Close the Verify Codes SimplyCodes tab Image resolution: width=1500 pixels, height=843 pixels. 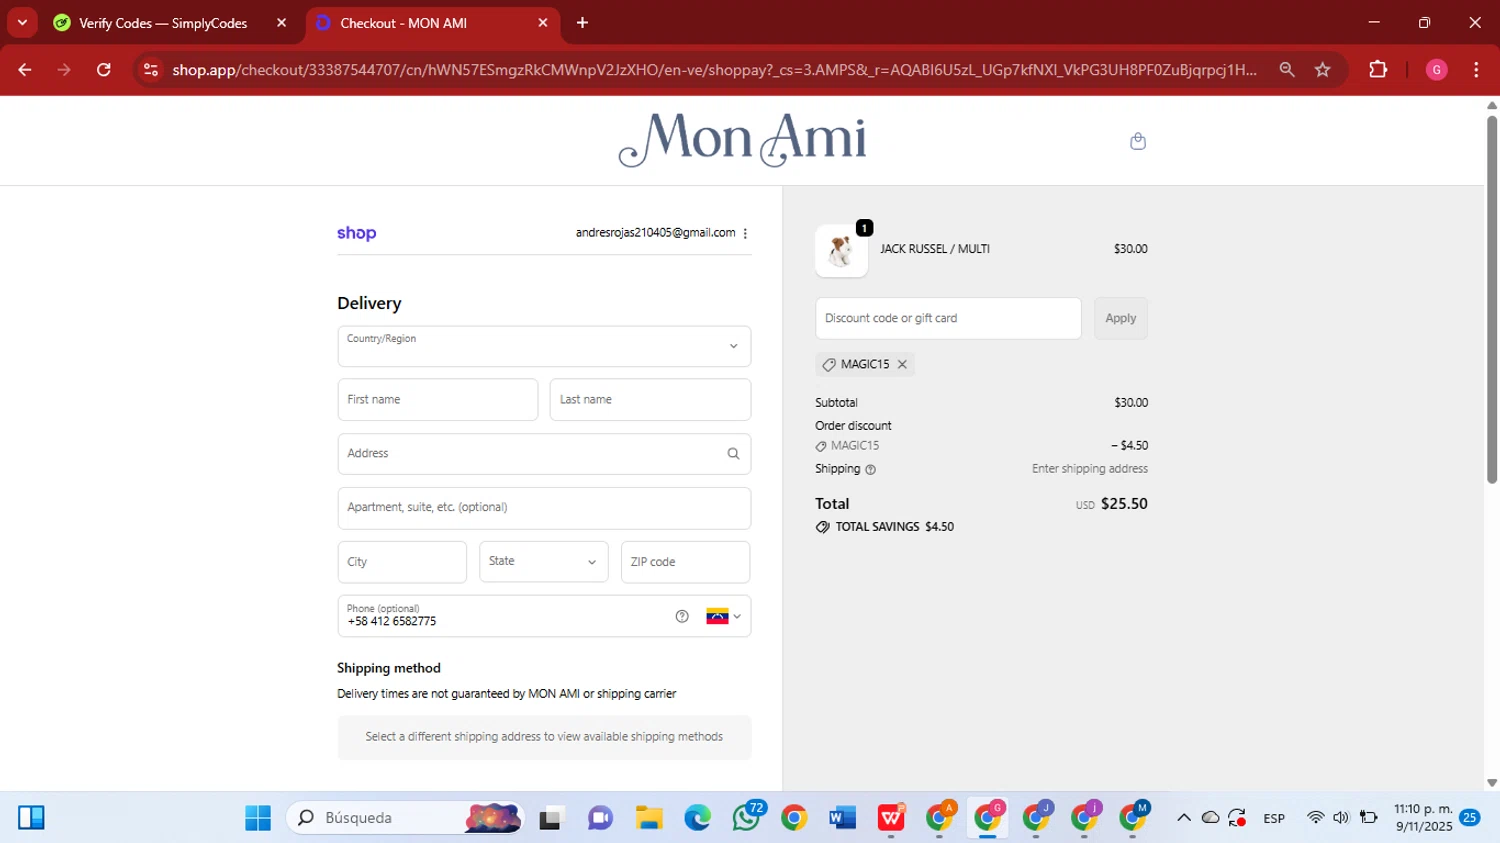coord(281,23)
